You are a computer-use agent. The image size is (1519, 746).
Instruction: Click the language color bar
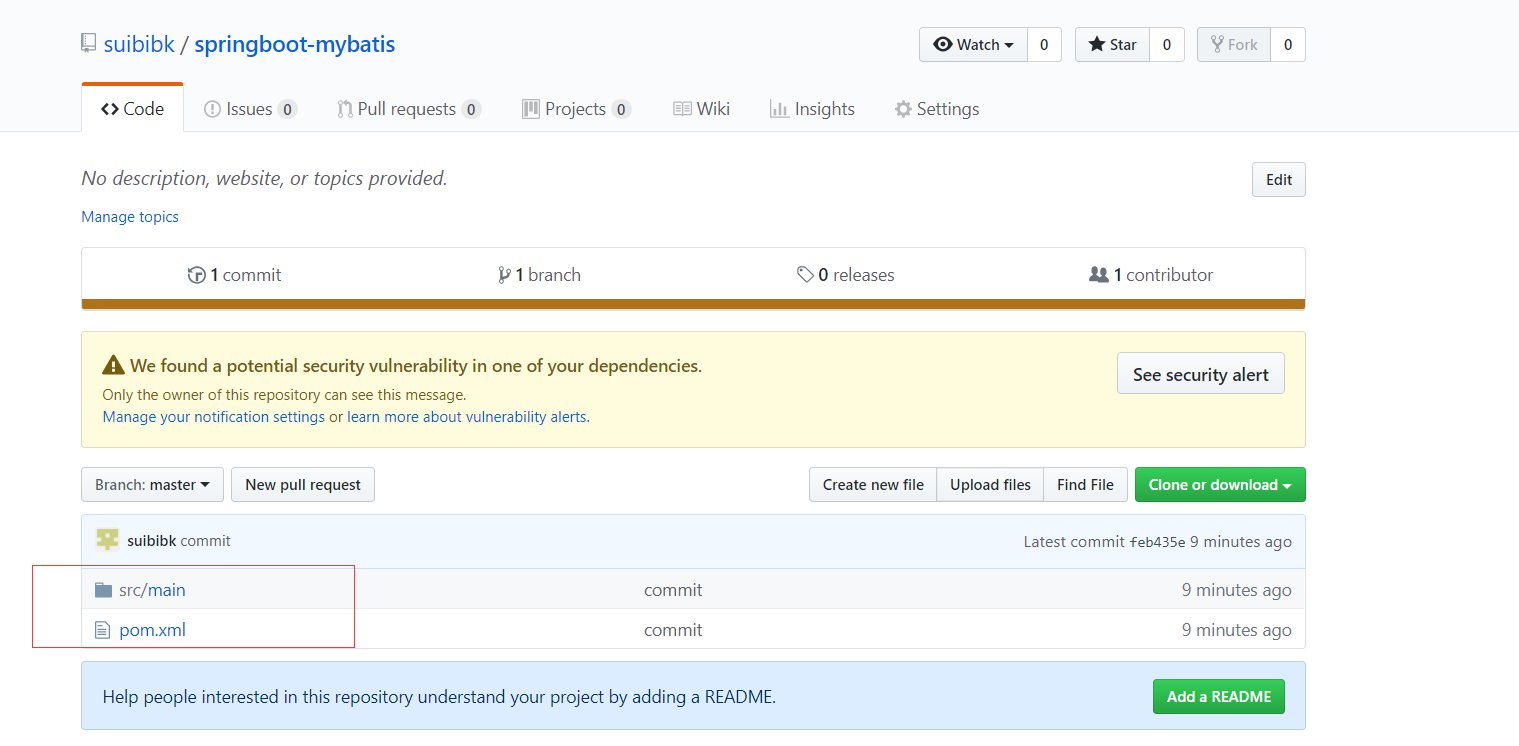(x=693, y=304)
